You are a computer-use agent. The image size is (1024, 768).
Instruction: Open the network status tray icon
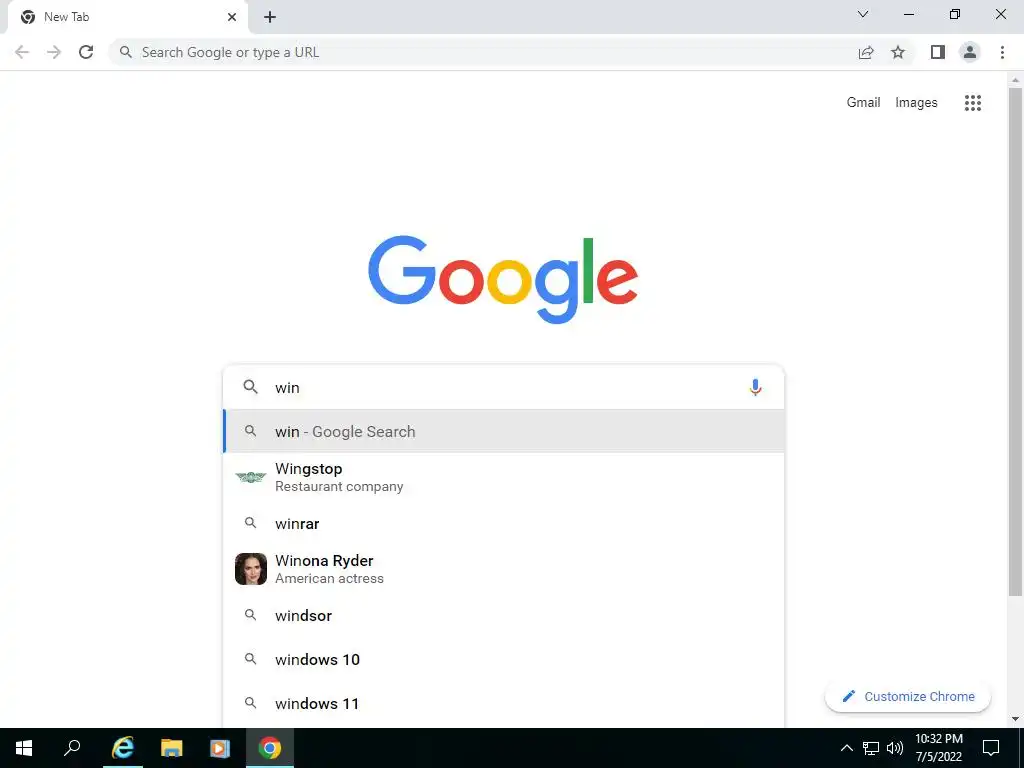click(871, 748)
